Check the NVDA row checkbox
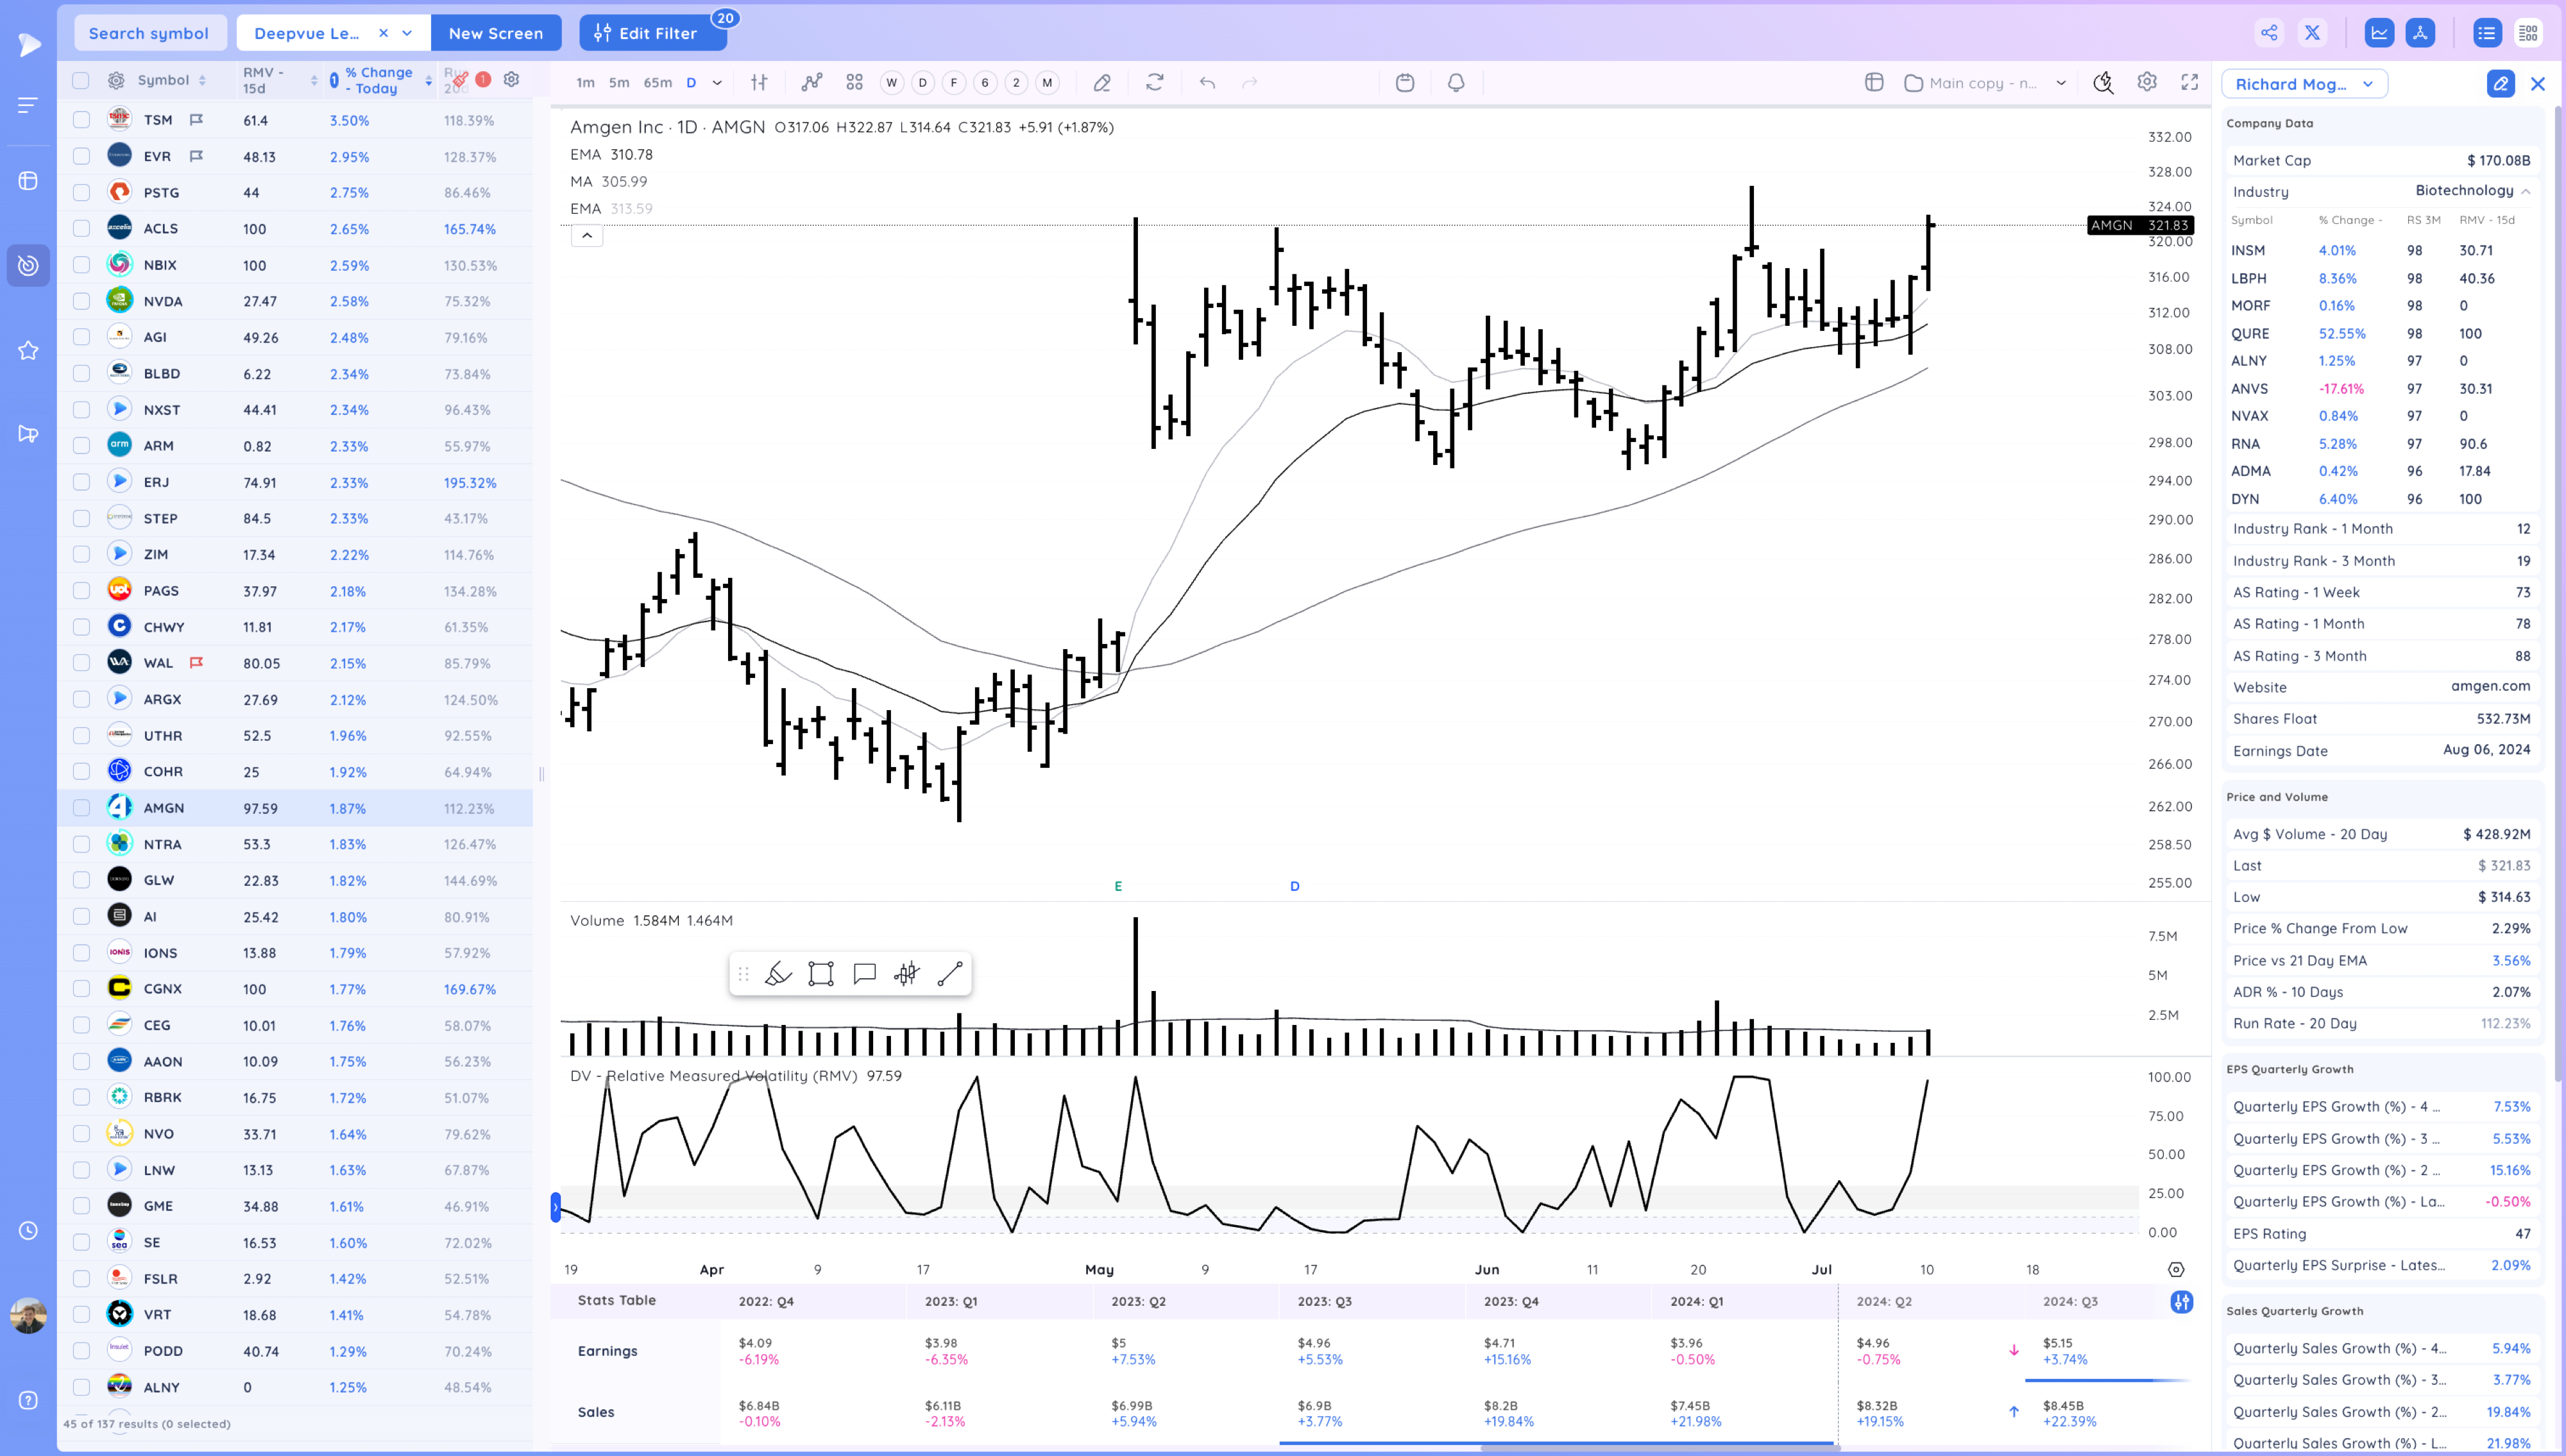The image size is (2566, 1456). [82, 301]
